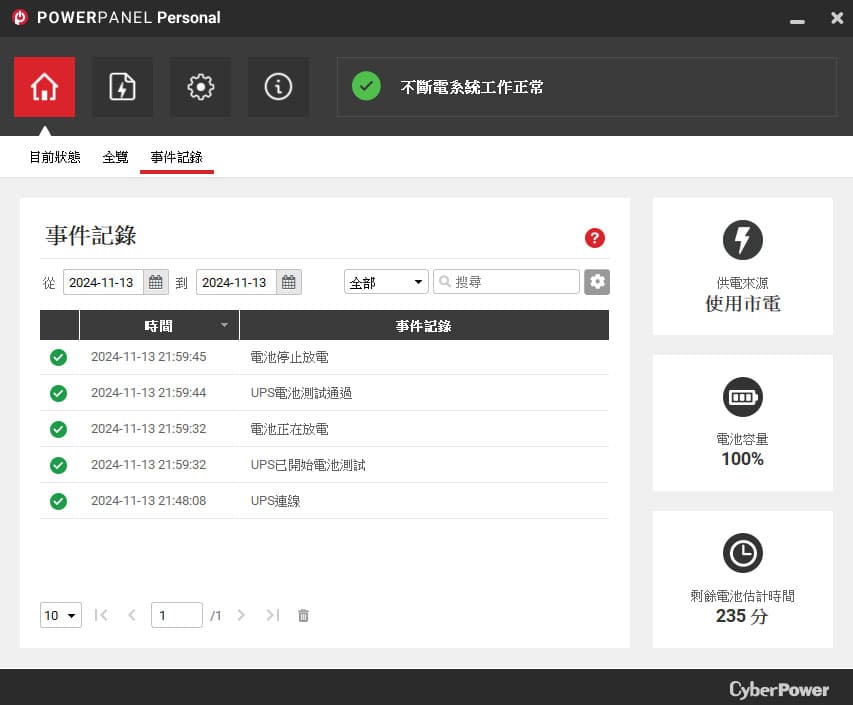Screen dimensions: 853x705
Task: Open the settings gear section
Action: tap(200, 87)
